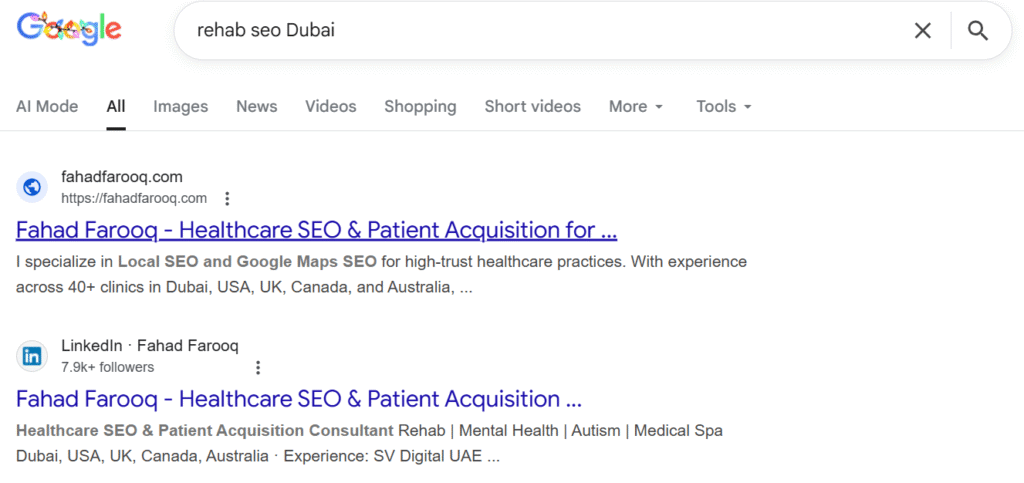Open the LinkedIn Fahad Farooq result title
Screen dimensions: 1024x483
298,399
